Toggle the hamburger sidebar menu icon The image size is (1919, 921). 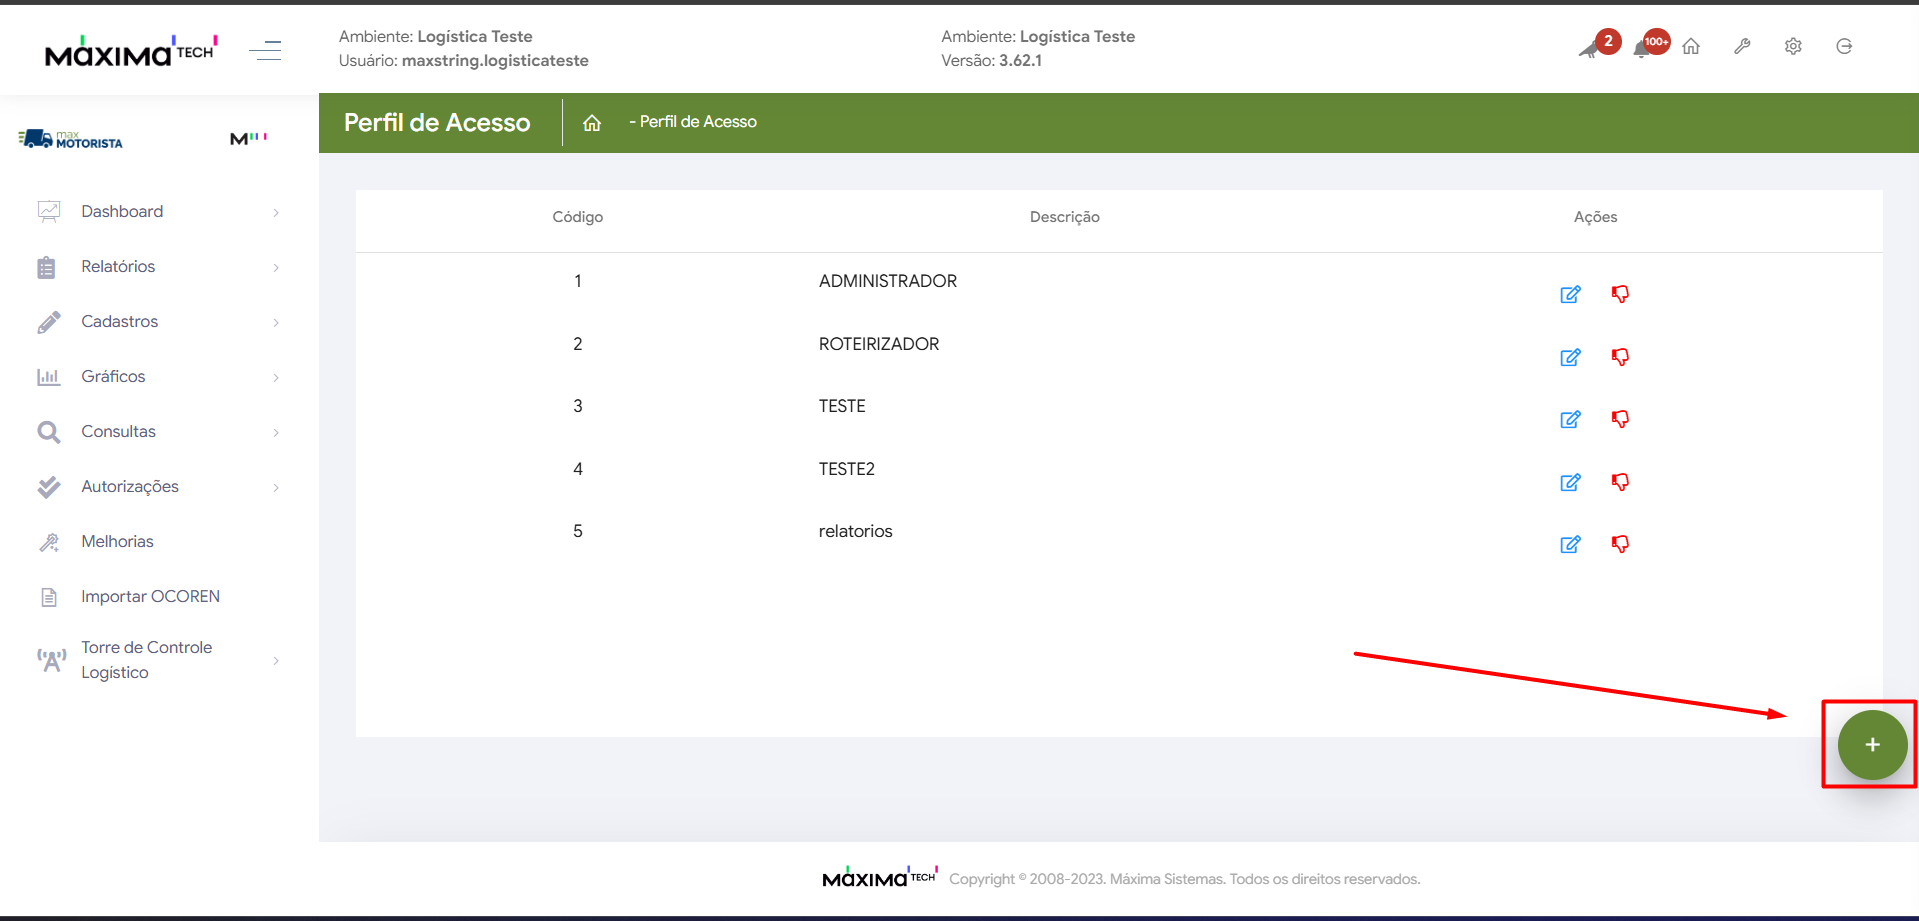265,50
